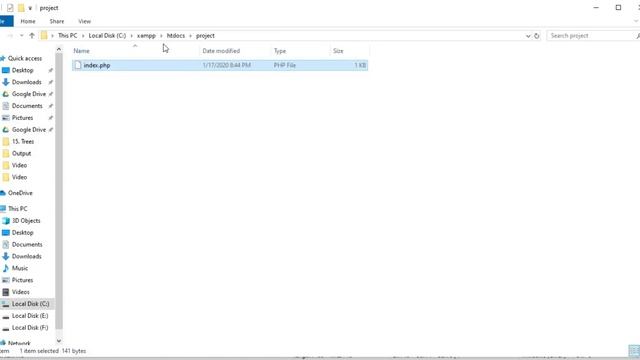Open the Output folder in sidebar
The height and width of the screenshot is (360, 640).
(21, 153)
